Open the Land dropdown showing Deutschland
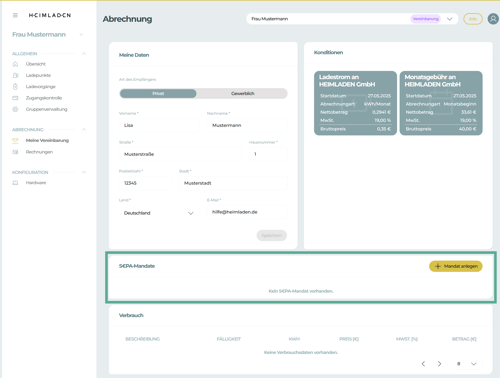The height and width of the screenshot is (378, 500). click(x=159, y=213)
